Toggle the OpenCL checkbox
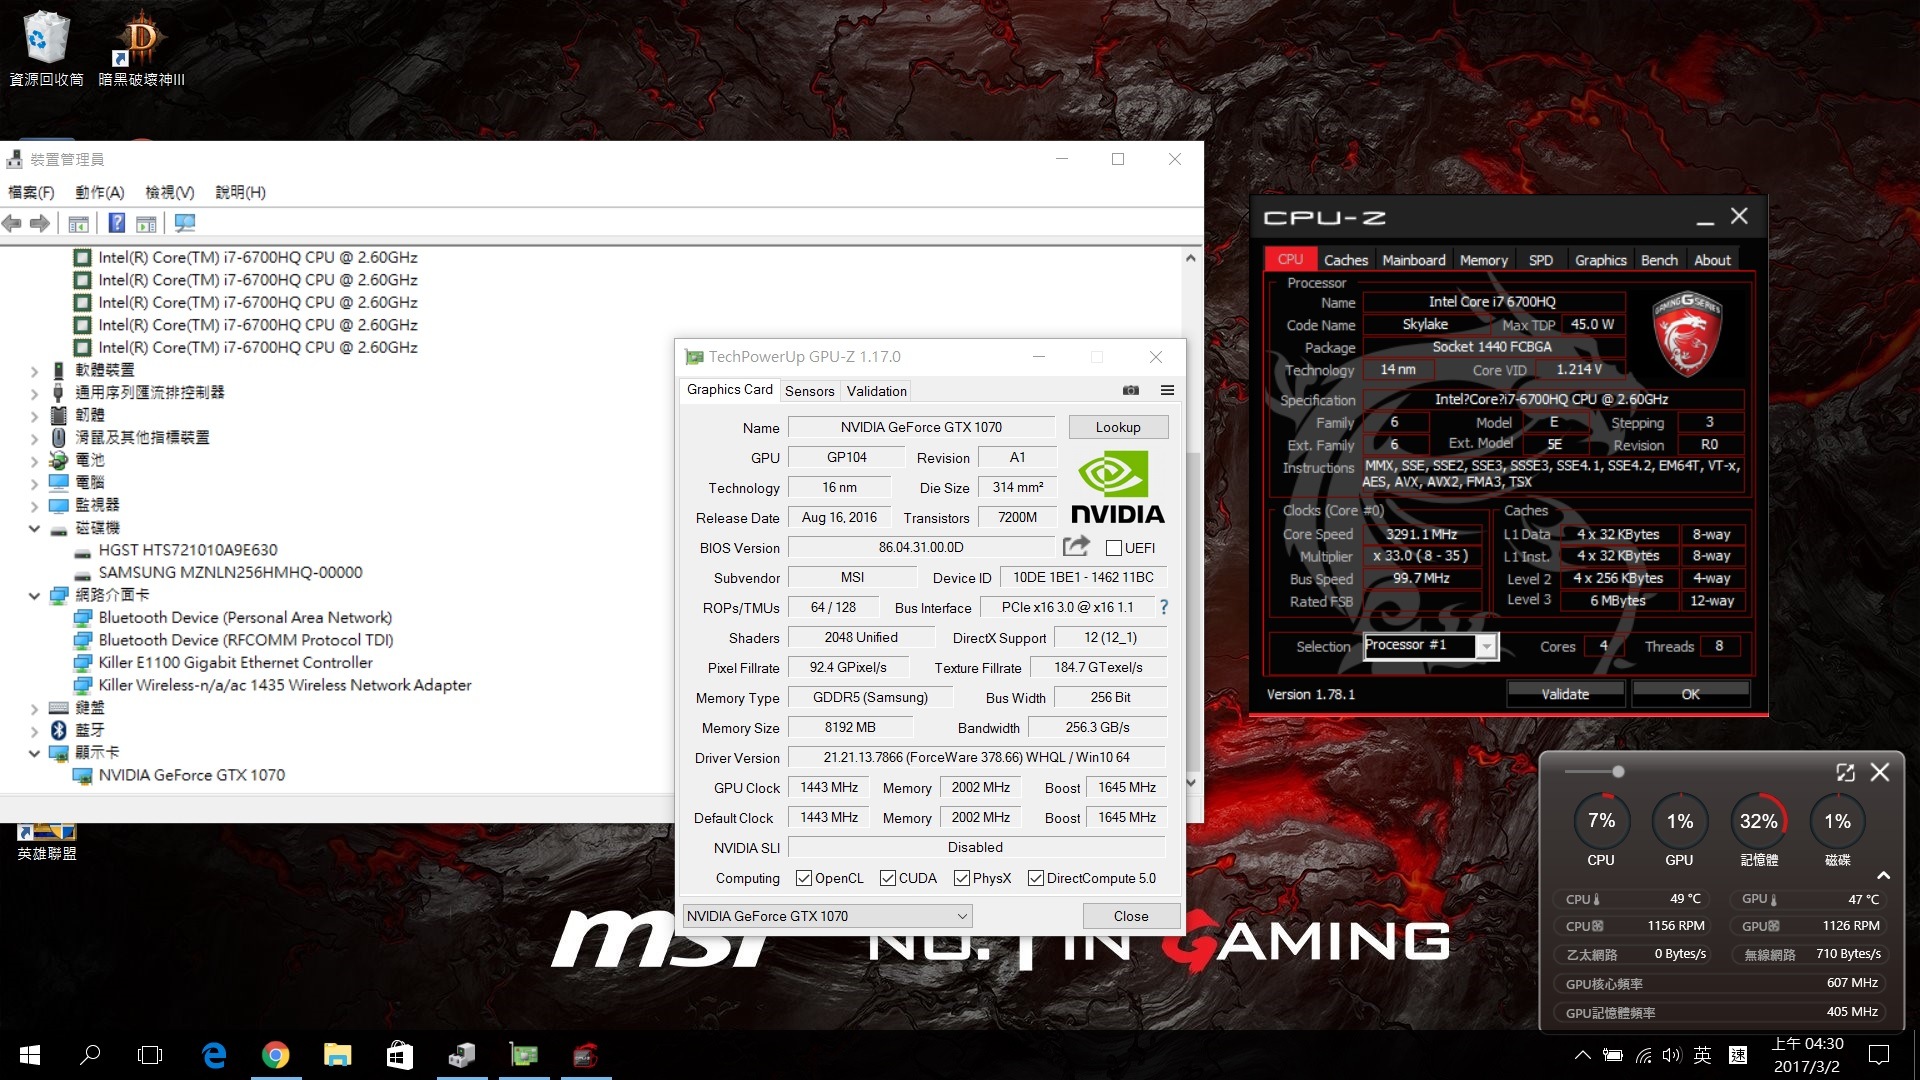This screenshot has height=1080, width=1920. coord(804,878)
